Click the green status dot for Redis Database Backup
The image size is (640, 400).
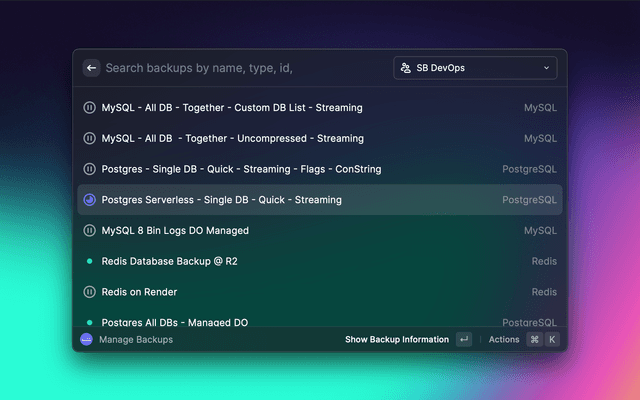point(89,261)
